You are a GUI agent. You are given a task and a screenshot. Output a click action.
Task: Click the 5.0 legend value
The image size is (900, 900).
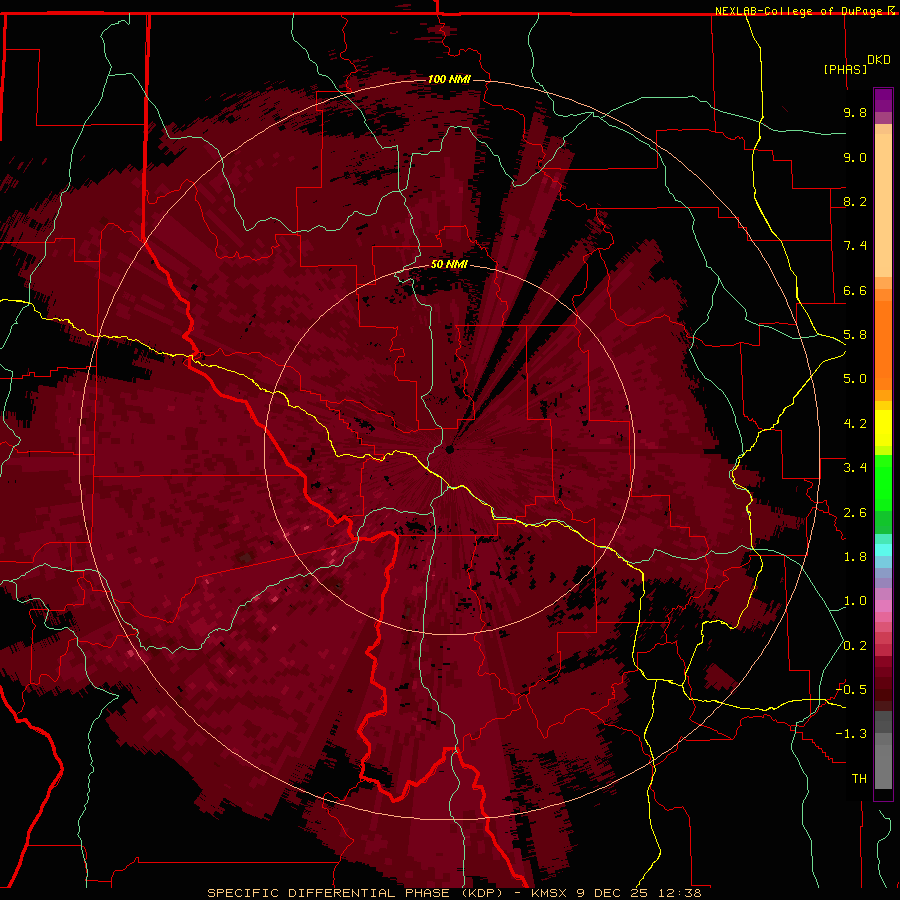click(x=855, y=379)
